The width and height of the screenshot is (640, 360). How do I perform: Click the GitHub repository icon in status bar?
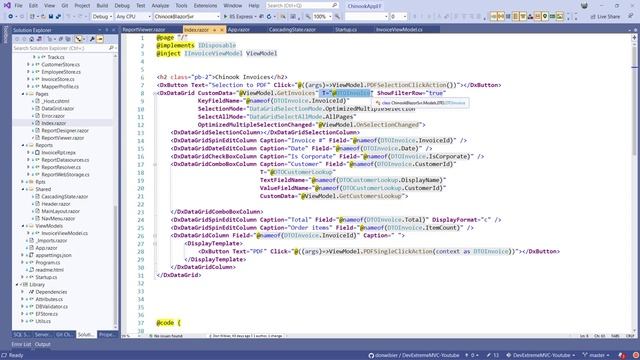coord(371,355)
